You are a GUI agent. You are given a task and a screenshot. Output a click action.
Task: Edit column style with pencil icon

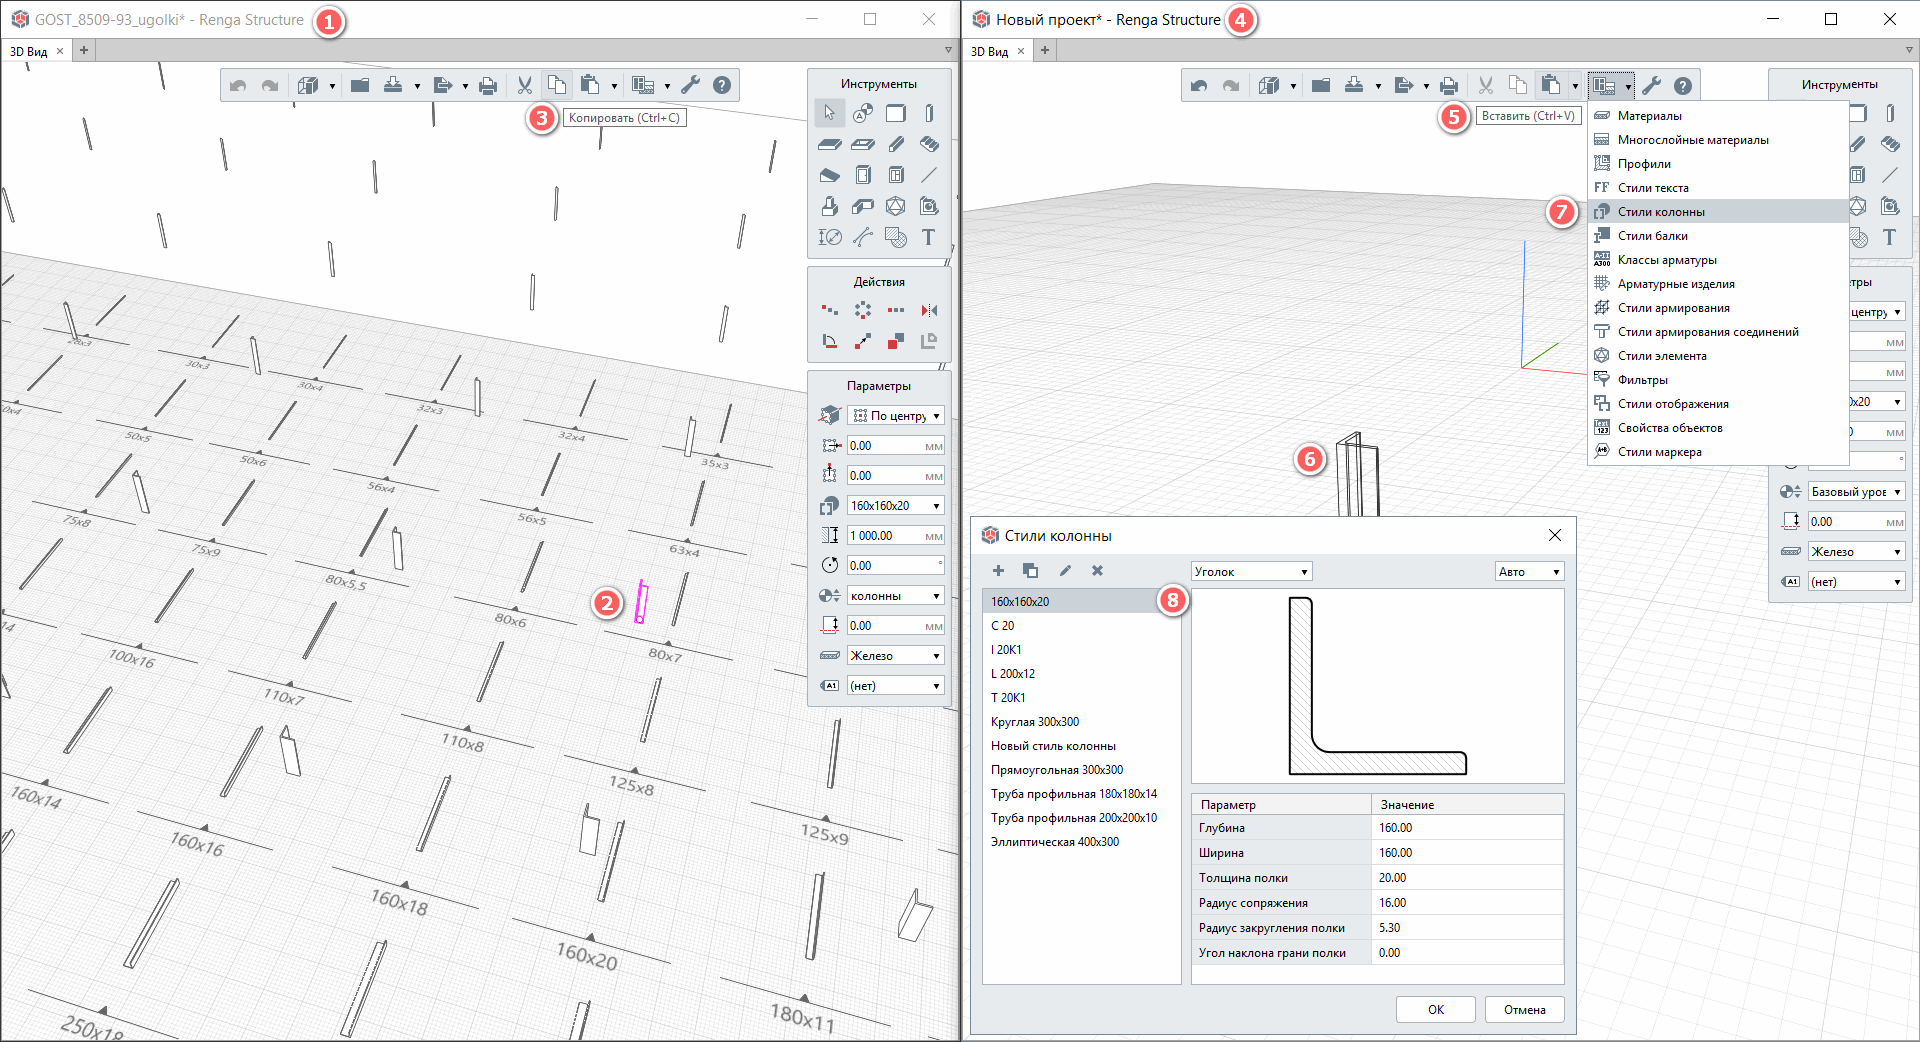click(x=1065, y=571)
